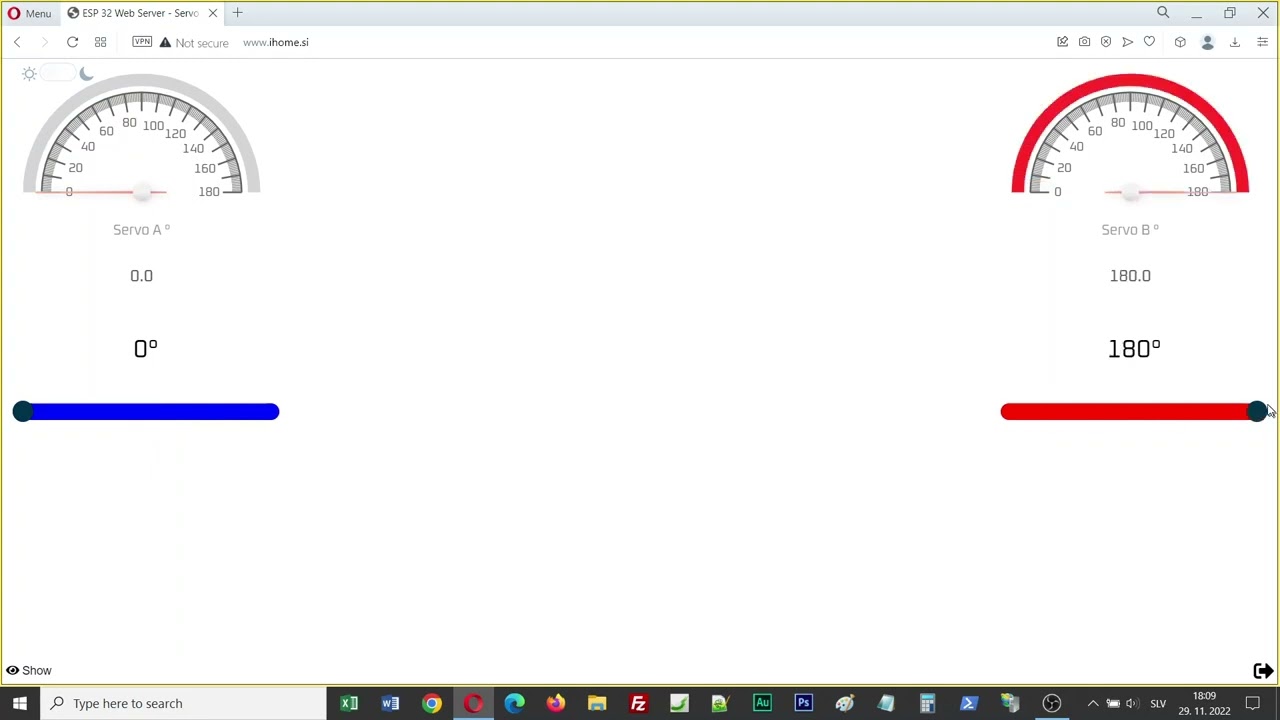
Task: Open the clock showing 18:09
Action: click(x=1204, y=703)
